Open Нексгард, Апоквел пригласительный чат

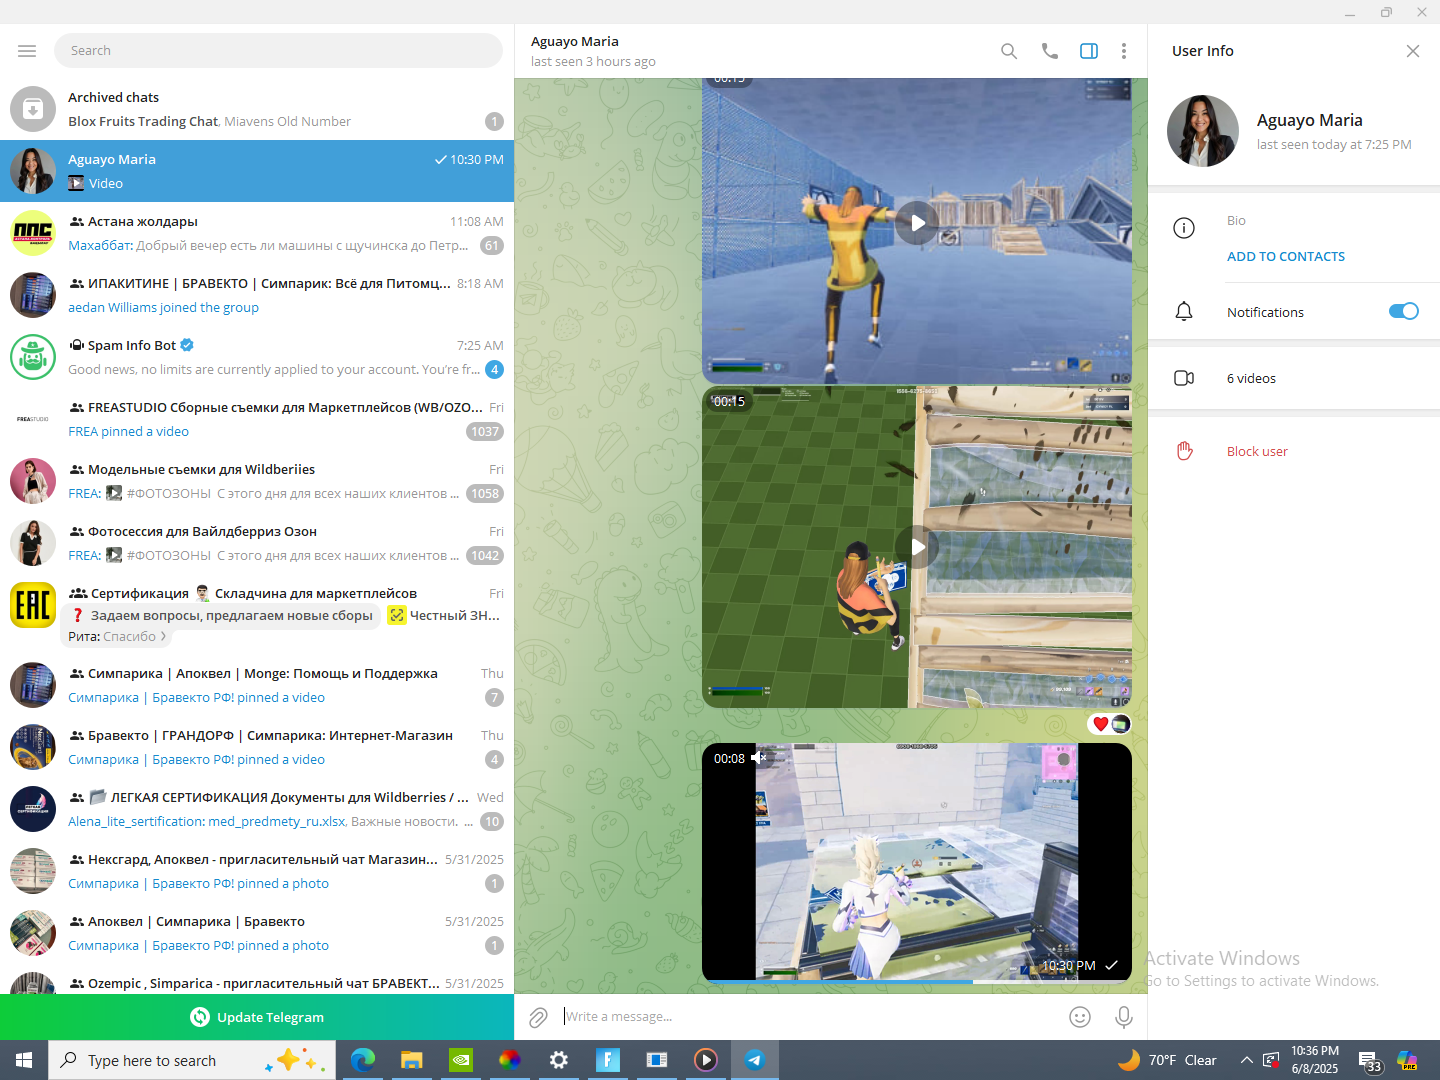pos(257,871)
